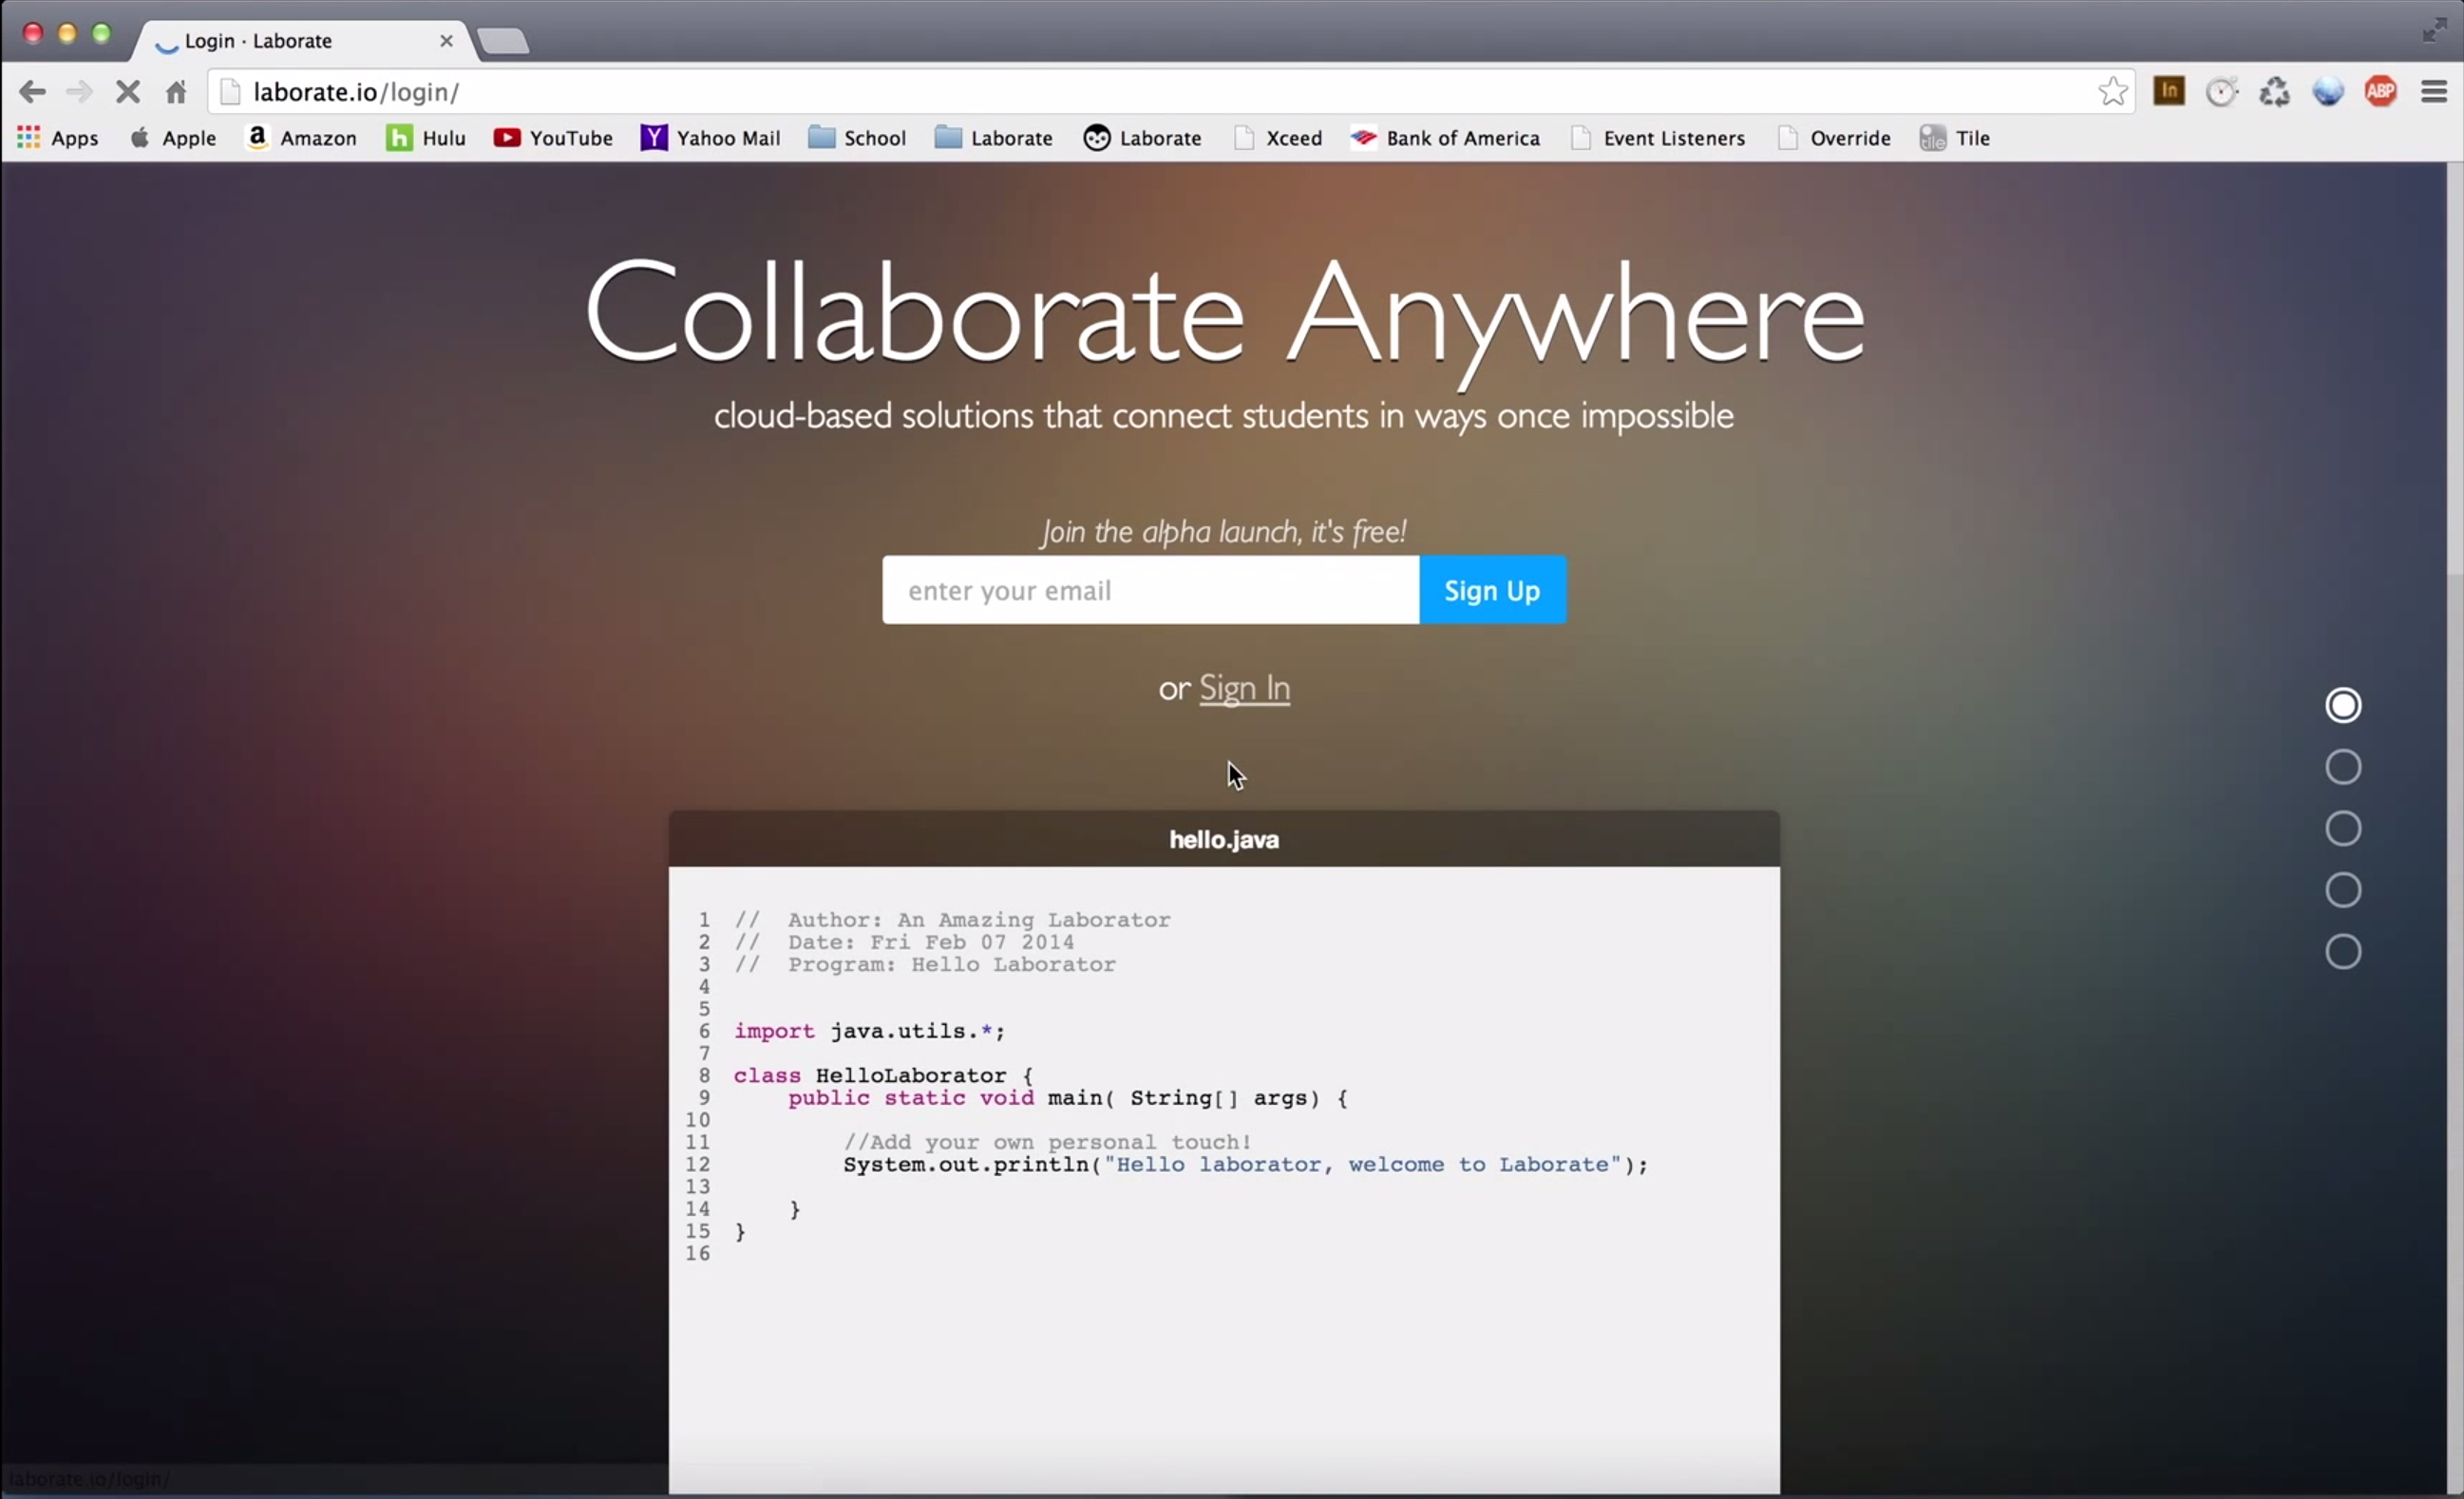Open the stopwatch timer extension

pyautogui.click(x=2222, y=91)
